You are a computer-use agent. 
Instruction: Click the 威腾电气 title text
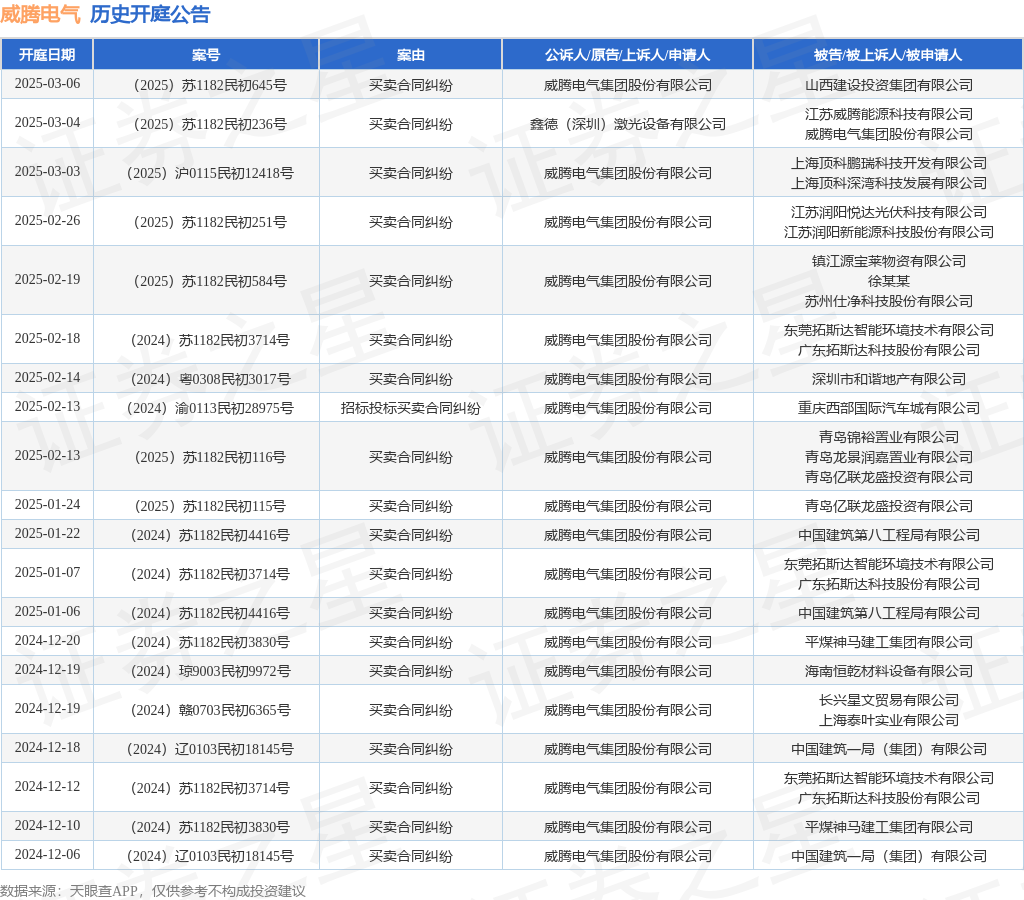tap(40, 14)
